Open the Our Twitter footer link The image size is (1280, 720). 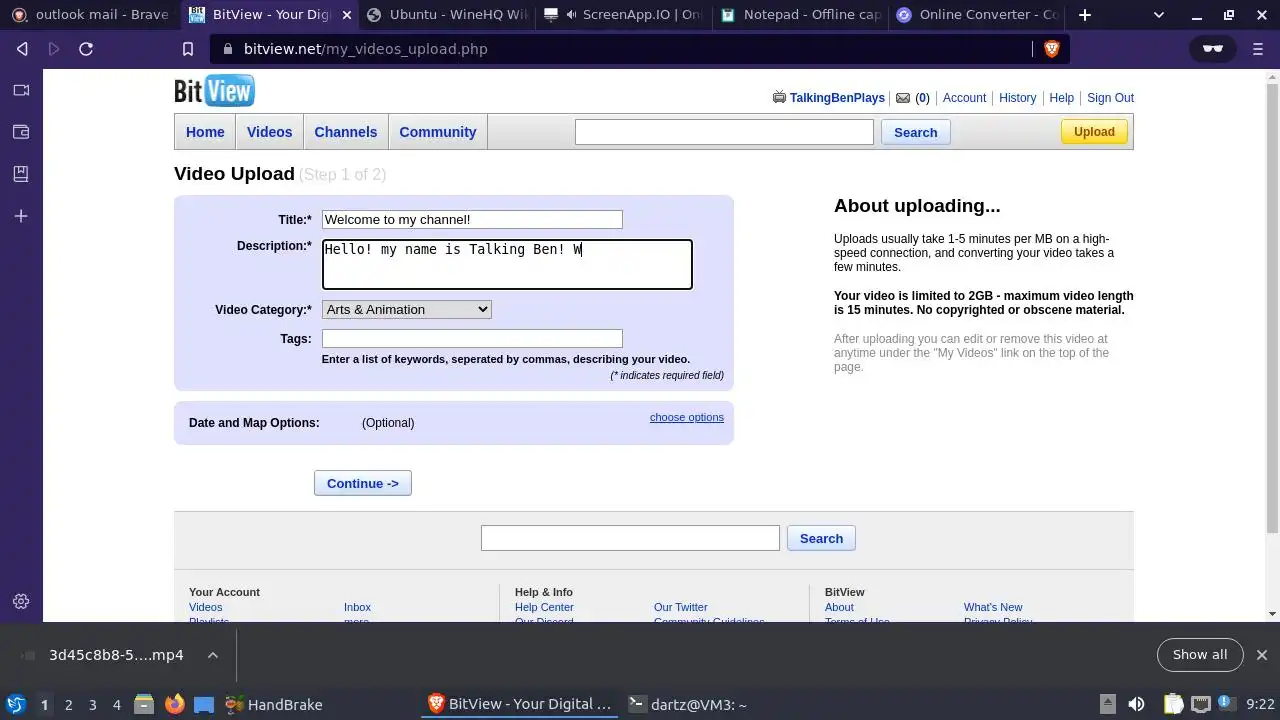tap(680, 607)
